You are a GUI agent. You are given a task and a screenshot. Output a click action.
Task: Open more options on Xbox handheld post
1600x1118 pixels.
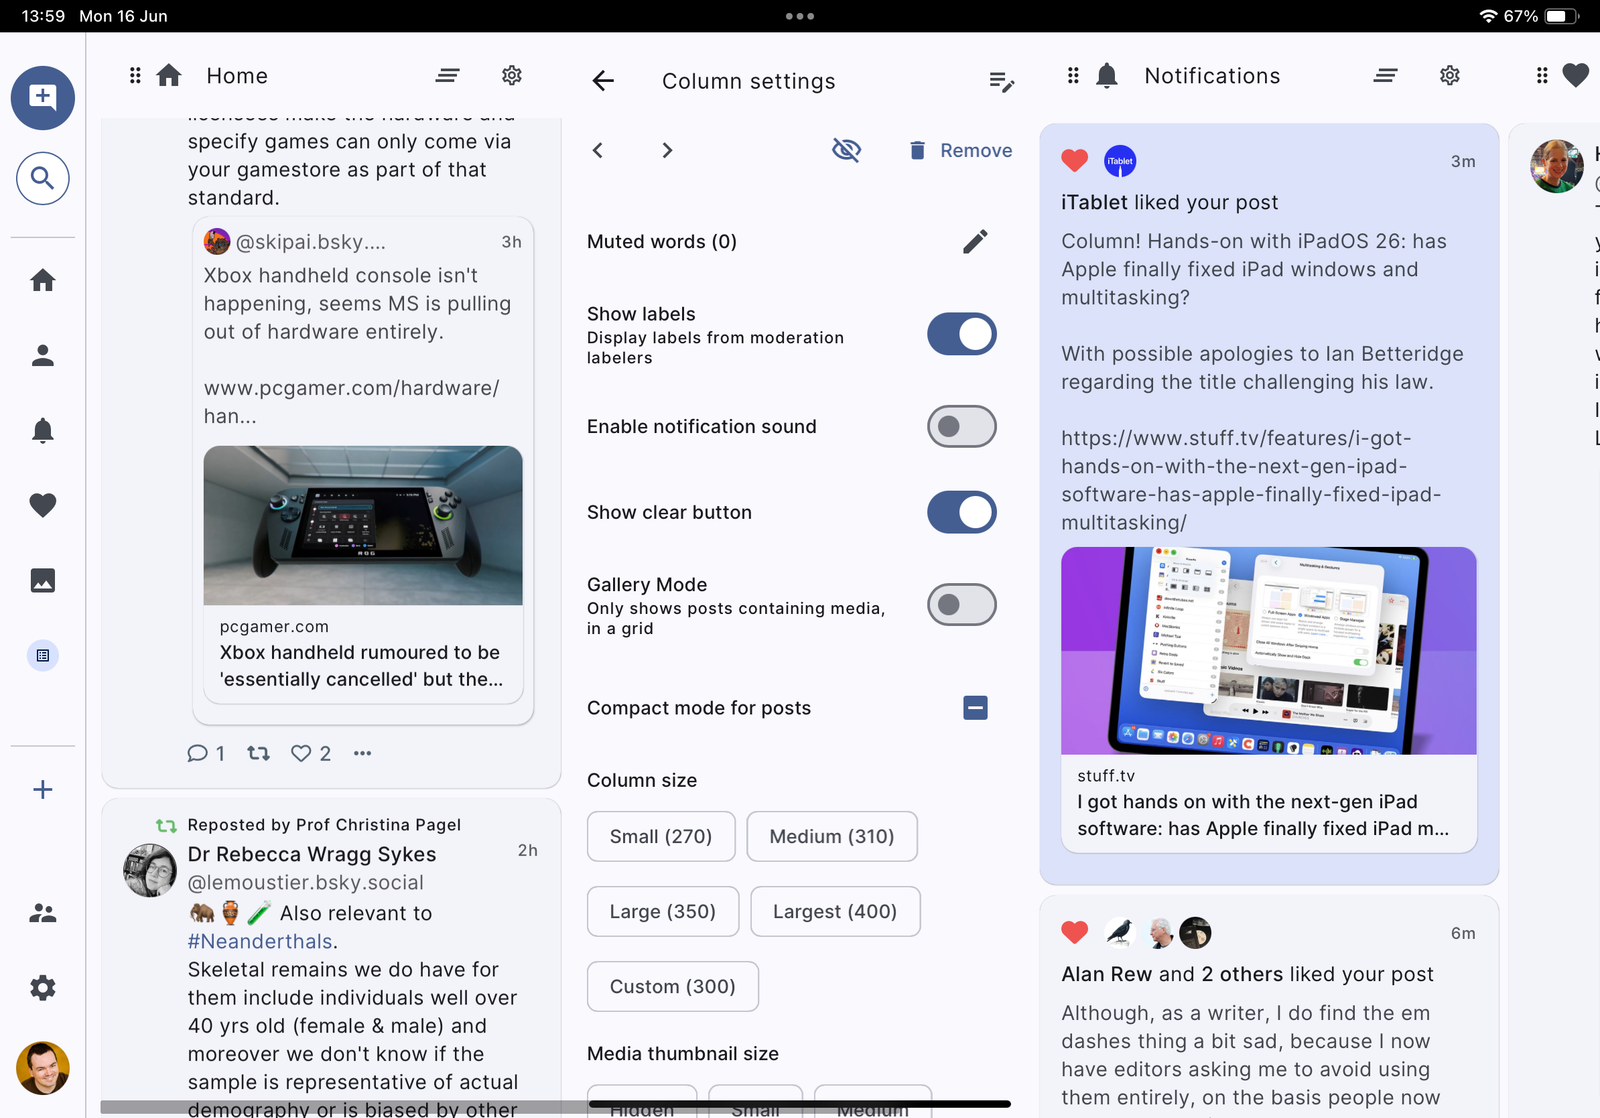(362, 753)
